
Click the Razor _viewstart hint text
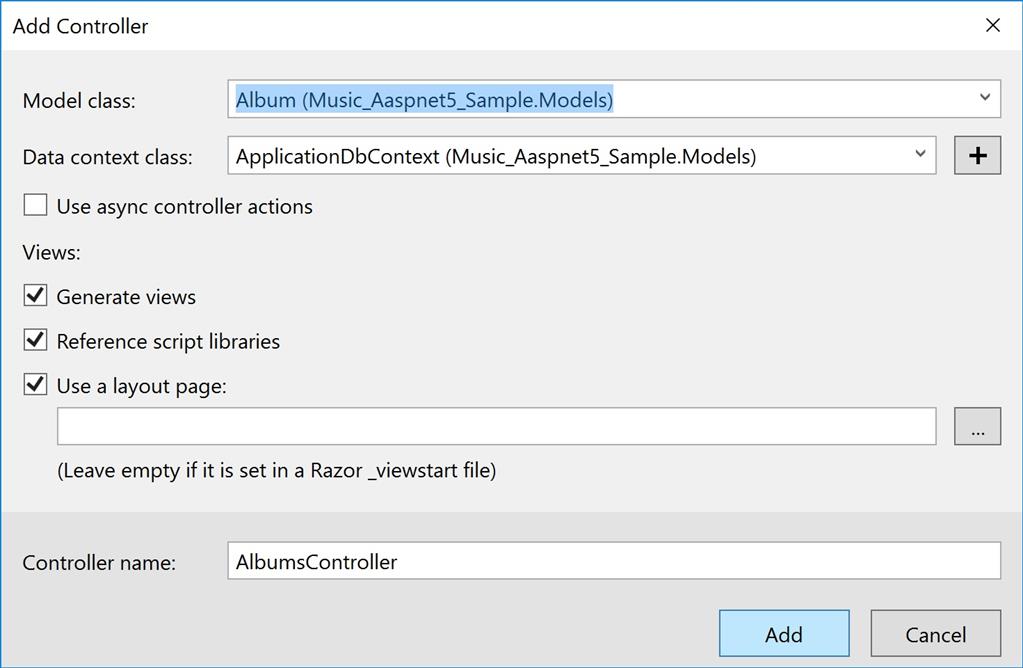(x=276, y=470)
